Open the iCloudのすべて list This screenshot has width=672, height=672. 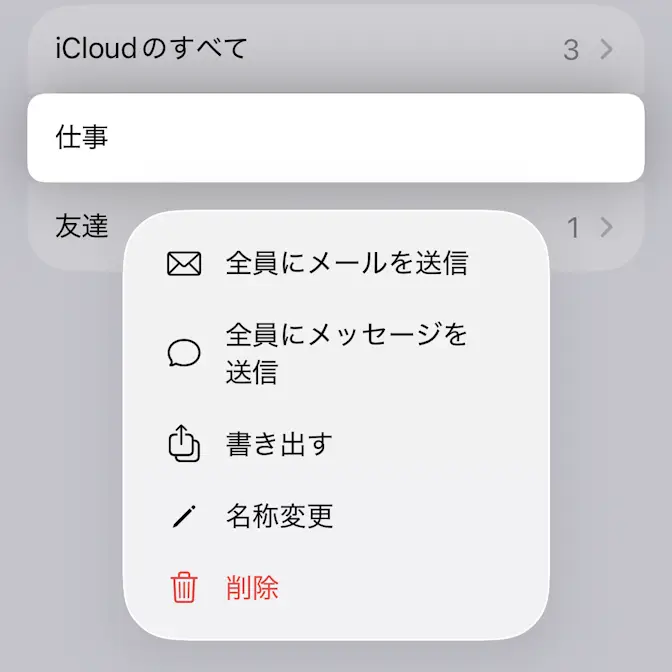click(152, 48)
